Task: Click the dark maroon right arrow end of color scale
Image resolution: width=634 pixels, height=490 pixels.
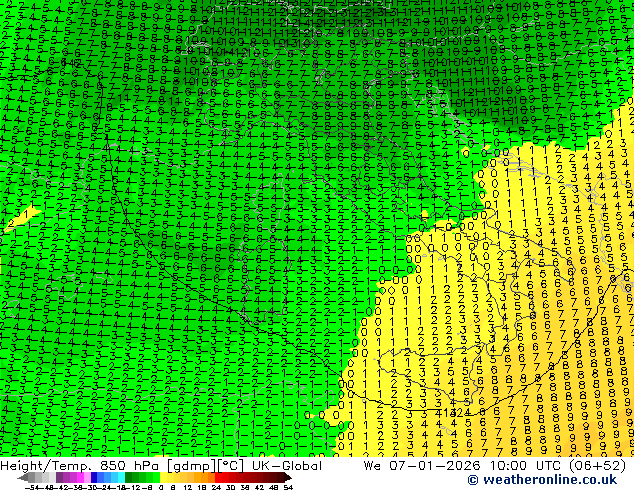Action: click(288, 478)
